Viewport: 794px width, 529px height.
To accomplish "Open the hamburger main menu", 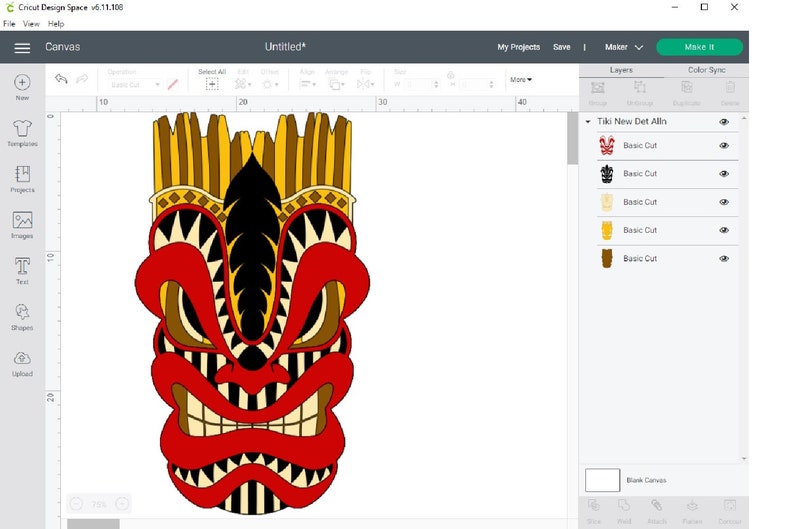I will tap(22, 48).
